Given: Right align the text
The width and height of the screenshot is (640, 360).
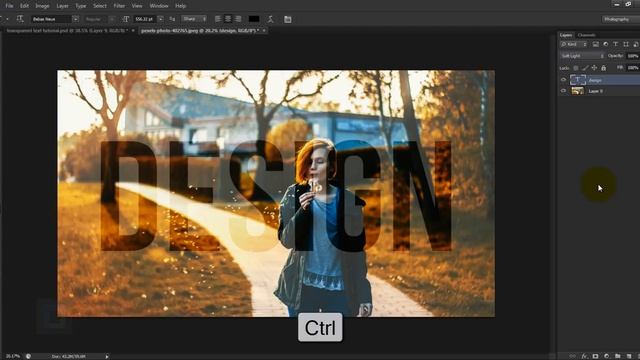Looking at the screenshot, I should click(x=238, y=19).
